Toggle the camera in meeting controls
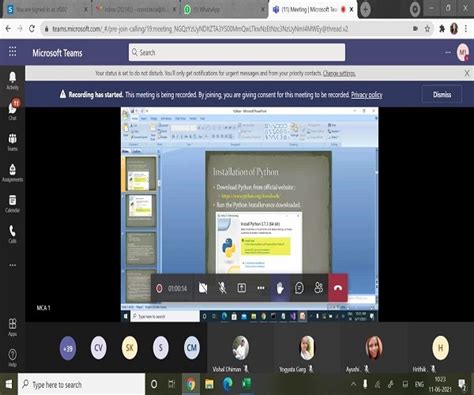 [203, 288]
